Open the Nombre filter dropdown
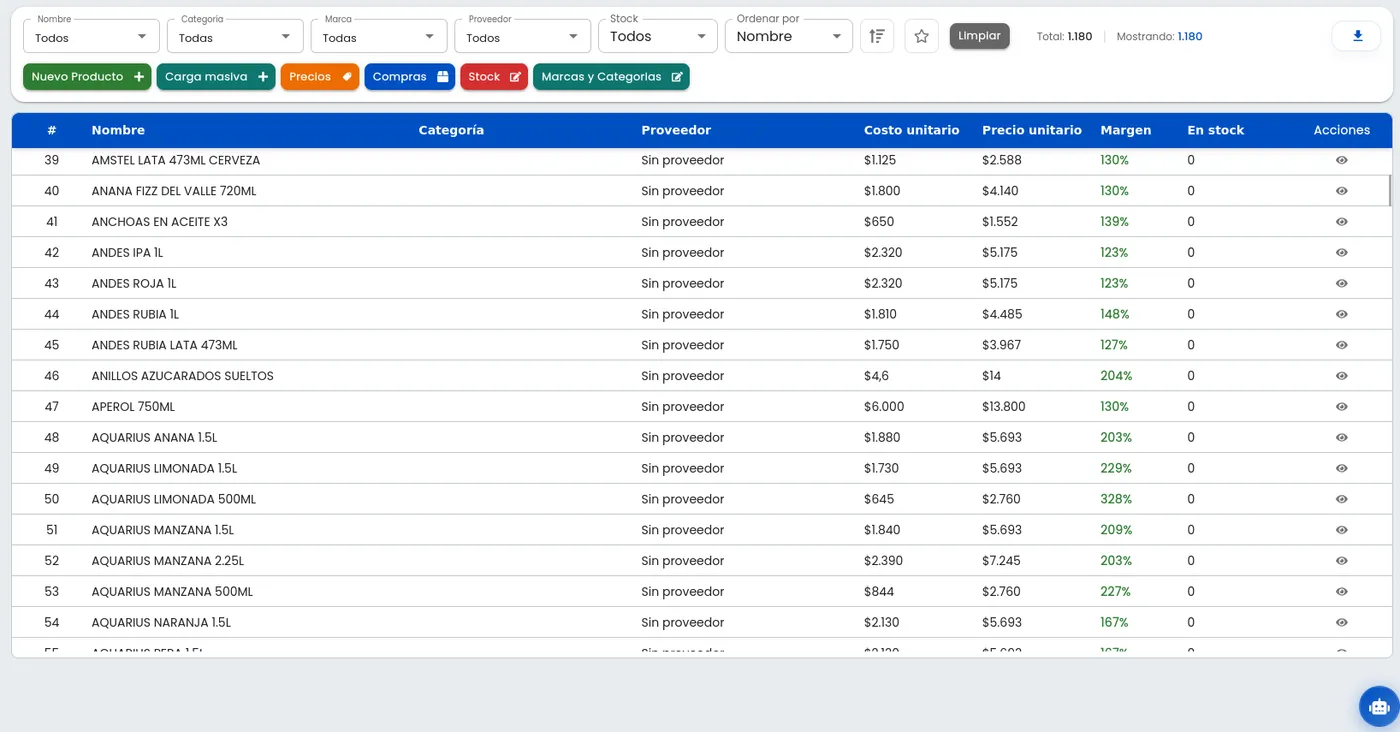1400x732 pixels. tap(91, 37)
